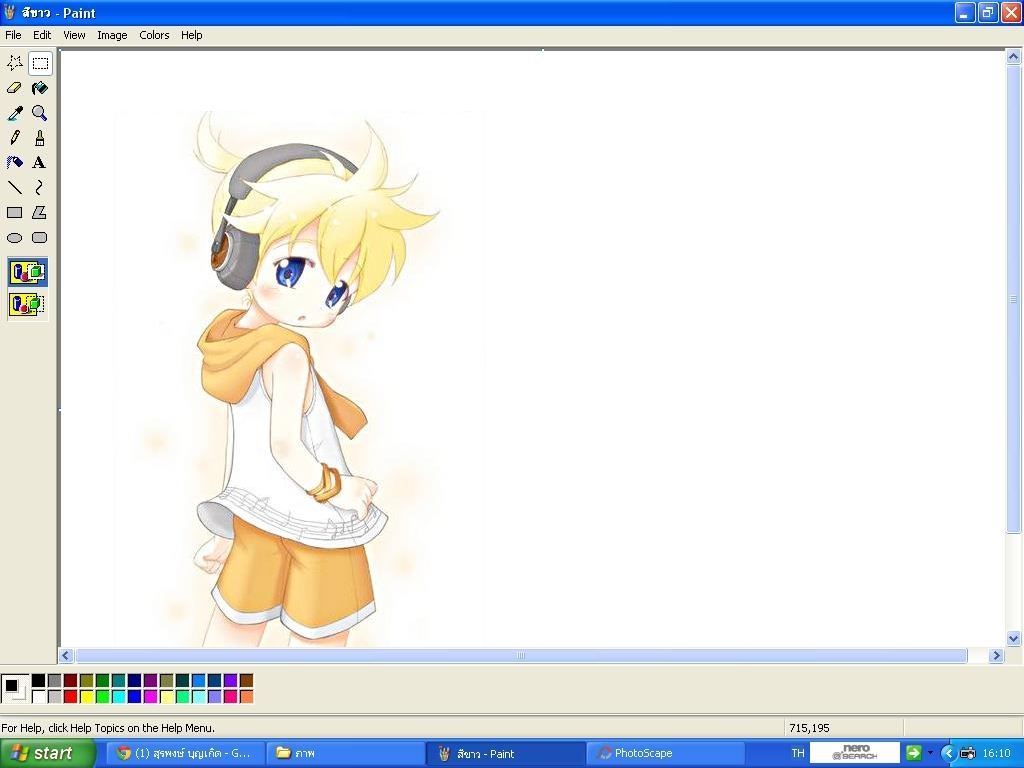Screen dimensions: 1024x768
Task: Select the Magnifier tool
Action: [40, 113]
